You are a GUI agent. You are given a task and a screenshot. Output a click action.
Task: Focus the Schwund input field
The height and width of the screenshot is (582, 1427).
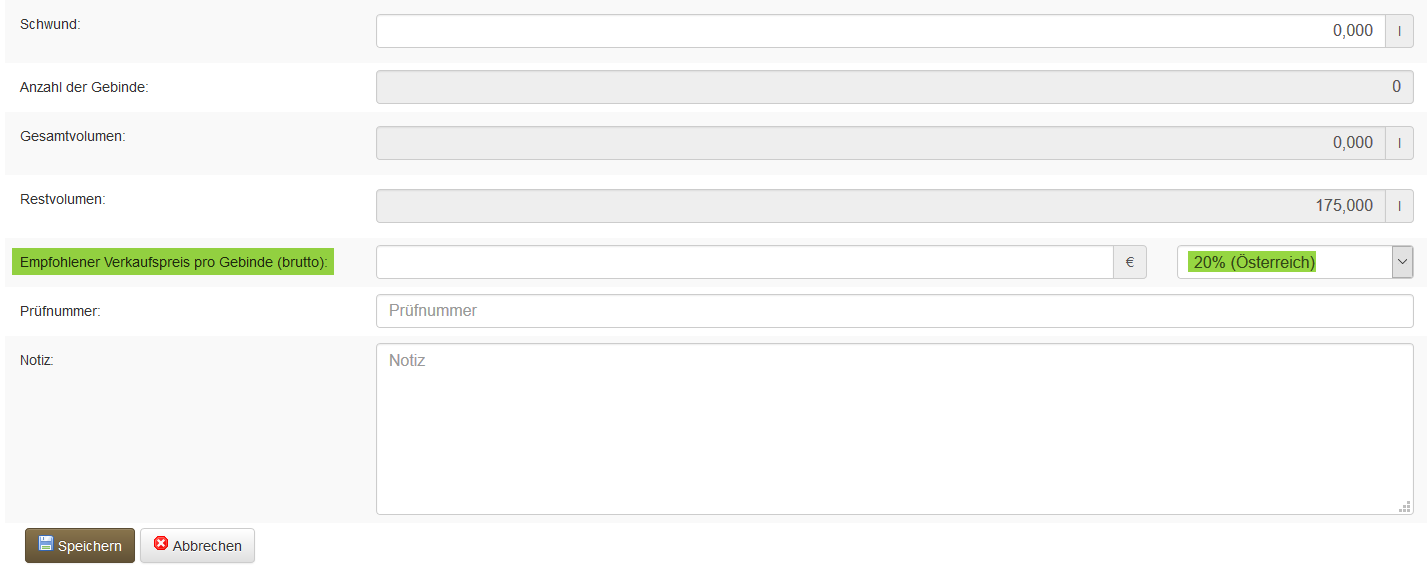pos(880,31)
